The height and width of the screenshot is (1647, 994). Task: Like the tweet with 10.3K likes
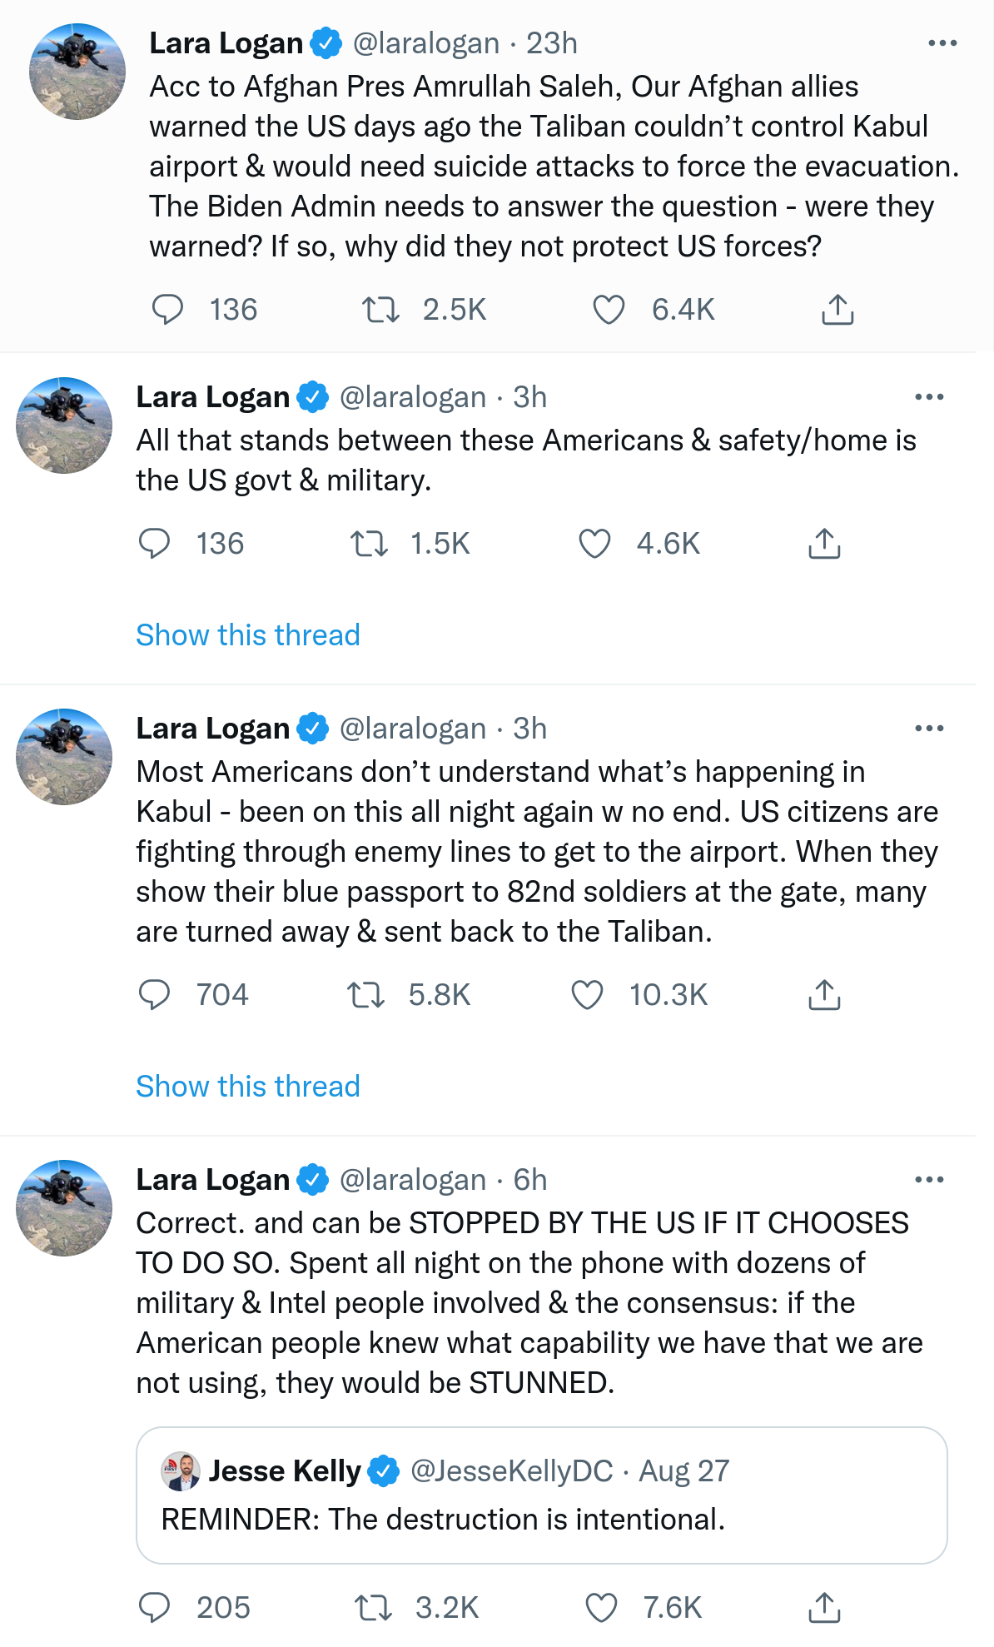587,995
